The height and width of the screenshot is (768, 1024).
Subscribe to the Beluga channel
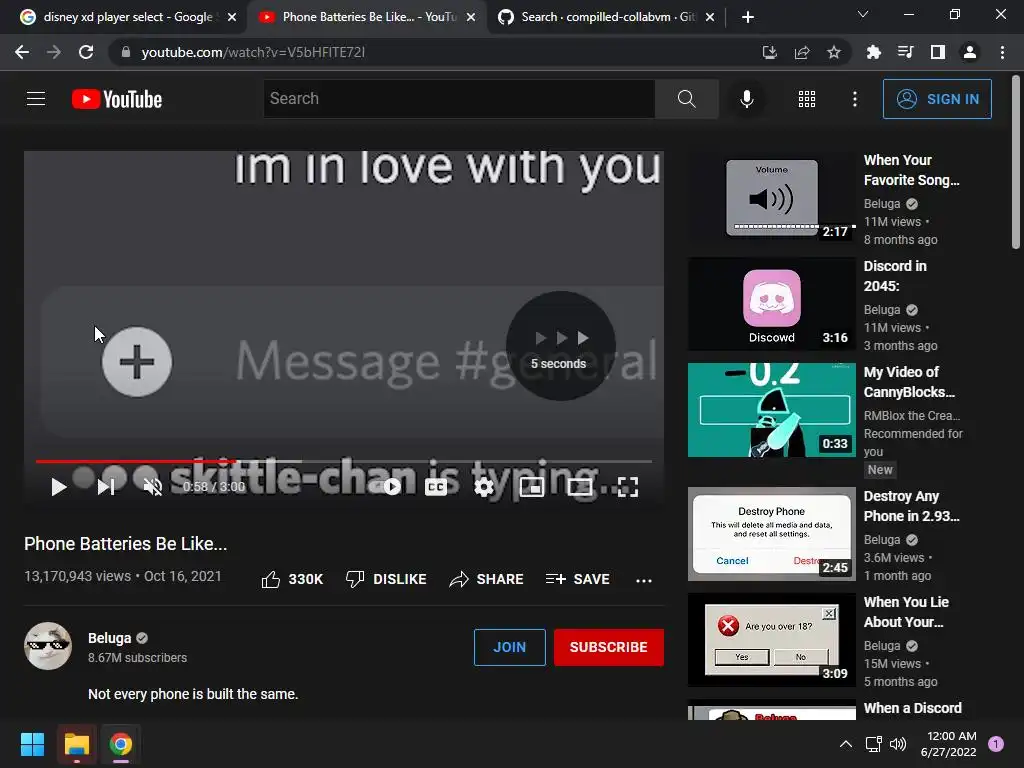tap(609, 647)
